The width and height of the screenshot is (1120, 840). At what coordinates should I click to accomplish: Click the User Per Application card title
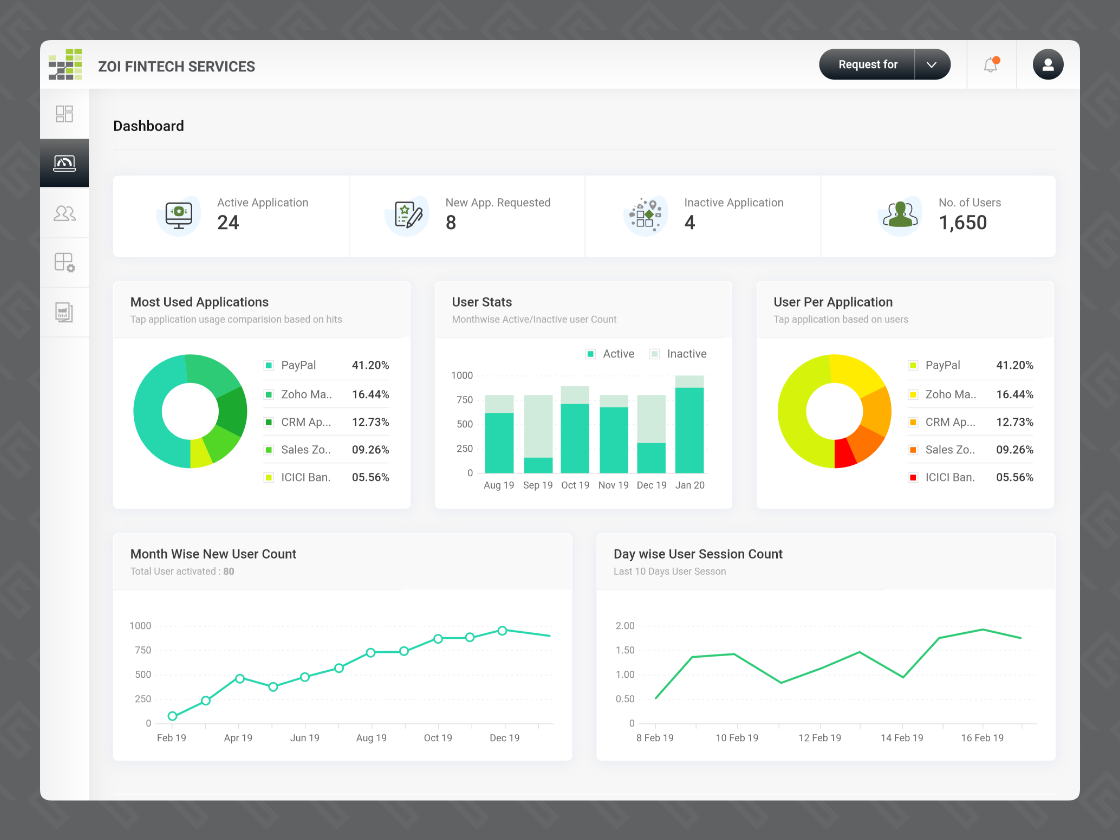coord(833,302)
